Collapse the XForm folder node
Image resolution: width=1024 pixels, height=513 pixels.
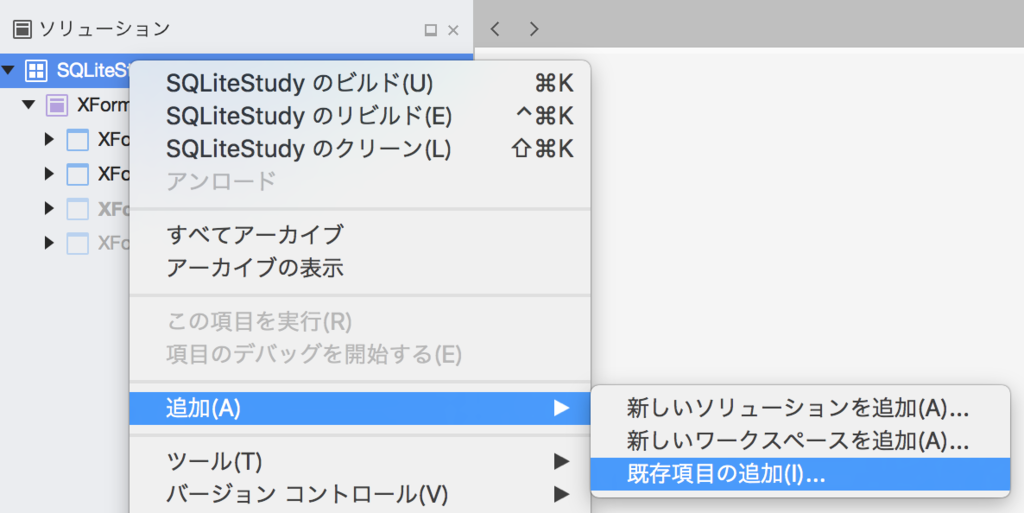tap(28, 104)
